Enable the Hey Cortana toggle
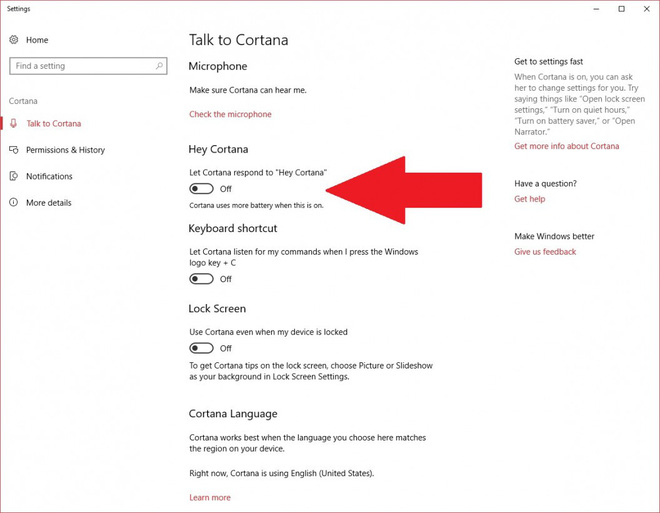Screen dimensions: 660x513 202,189
